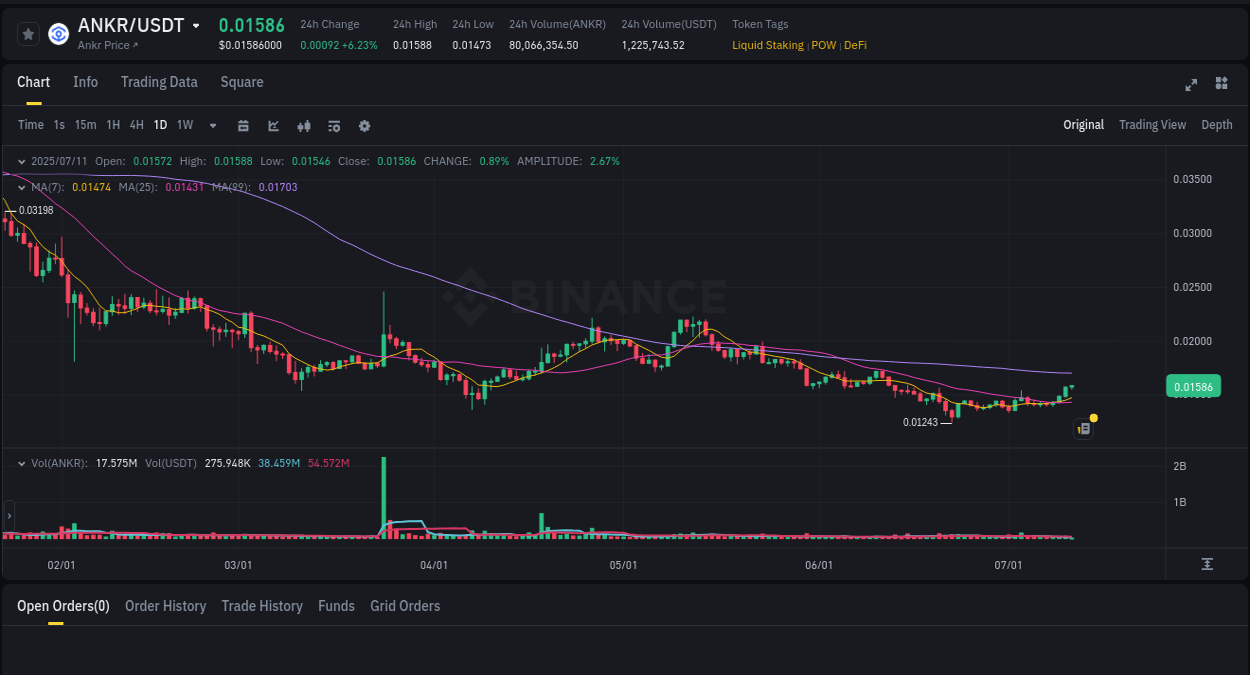The height and width of the screenshot is (675, 1250).
Task: Collapse the moving averages legend row
Action: point(22,187)
